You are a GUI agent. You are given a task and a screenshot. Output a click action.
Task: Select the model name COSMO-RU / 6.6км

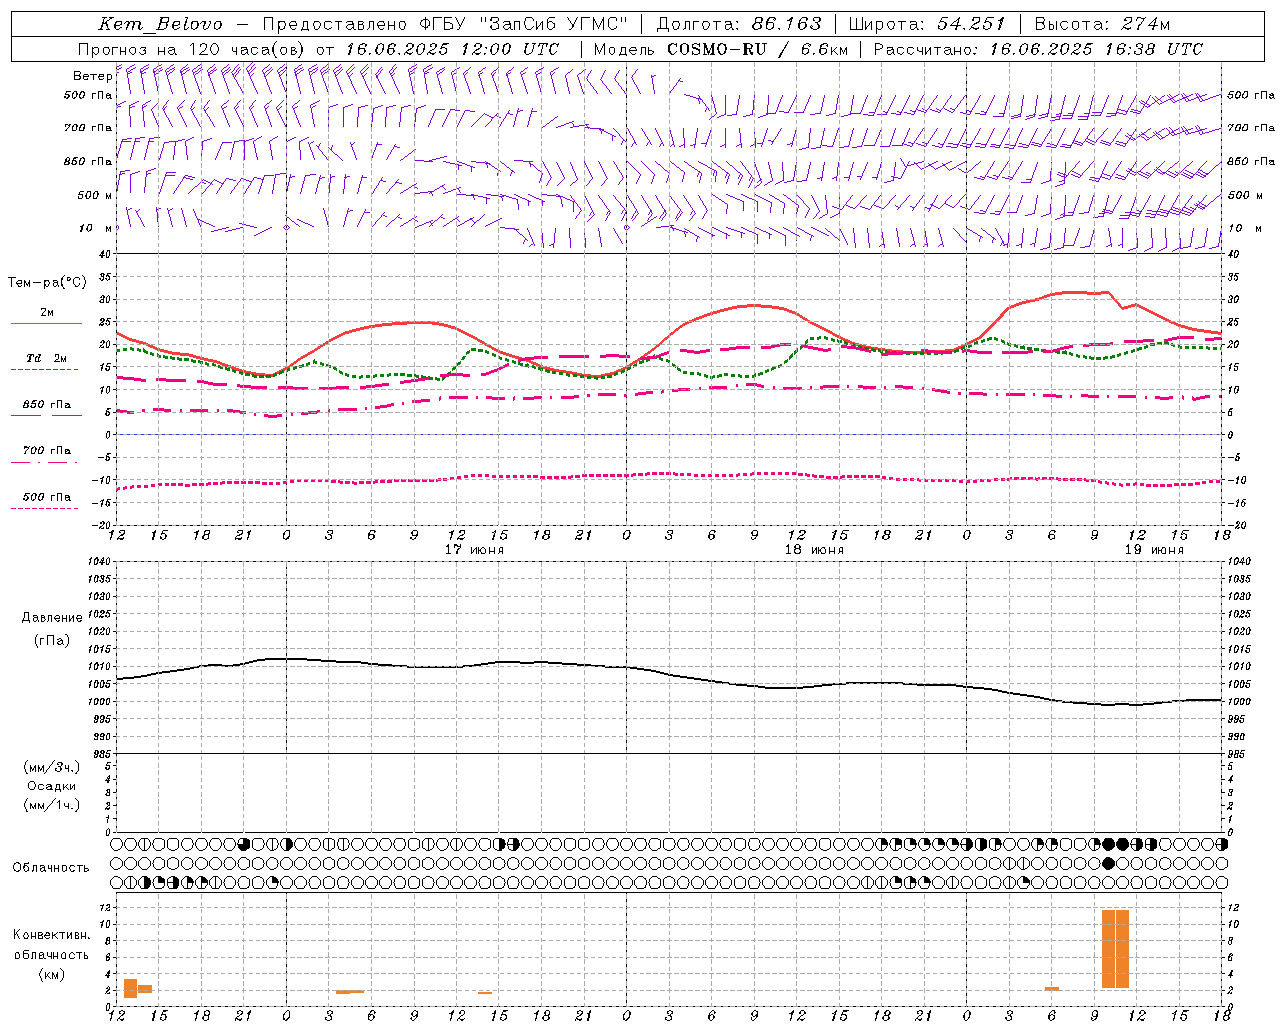(x=757, y=49)
